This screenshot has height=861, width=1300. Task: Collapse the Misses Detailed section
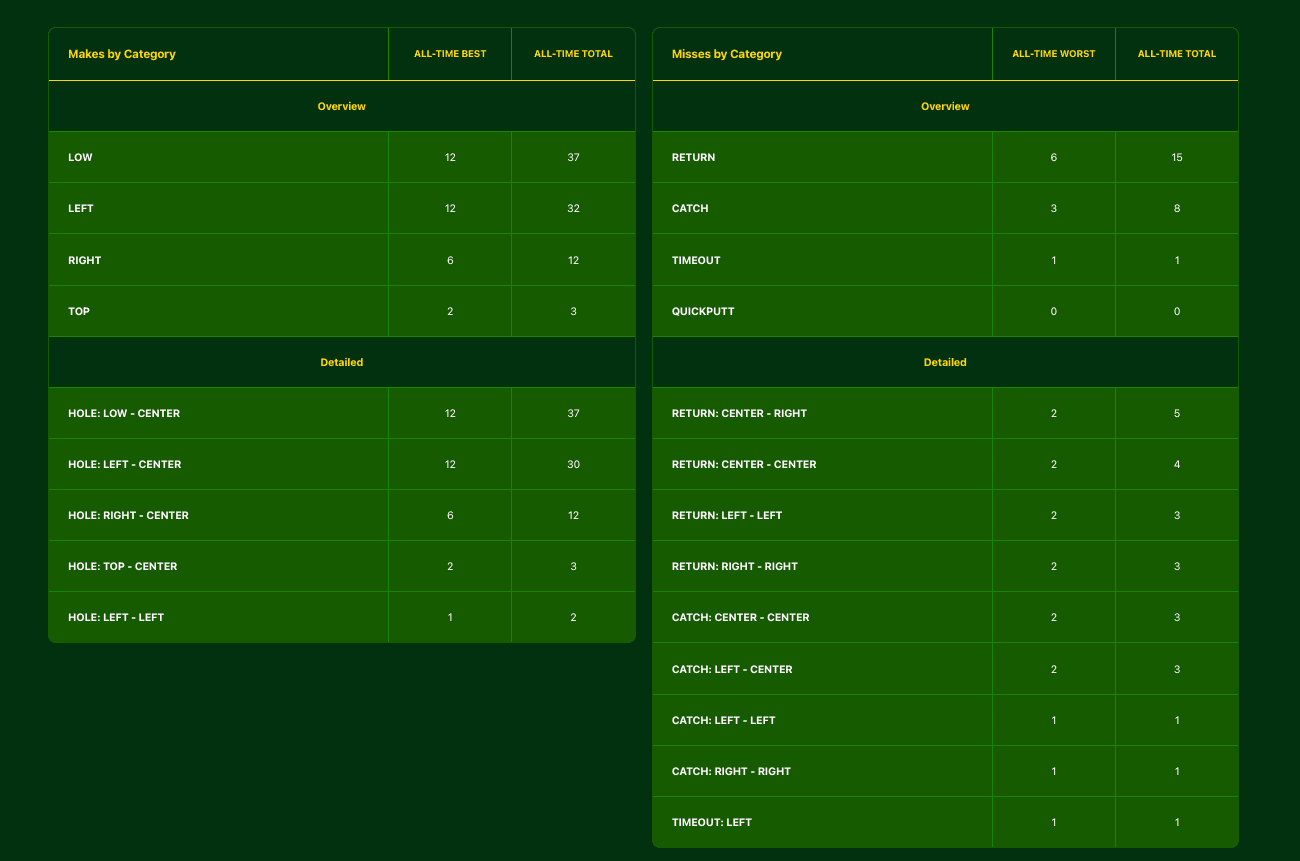pyautogui.click(x=945, y=362)
